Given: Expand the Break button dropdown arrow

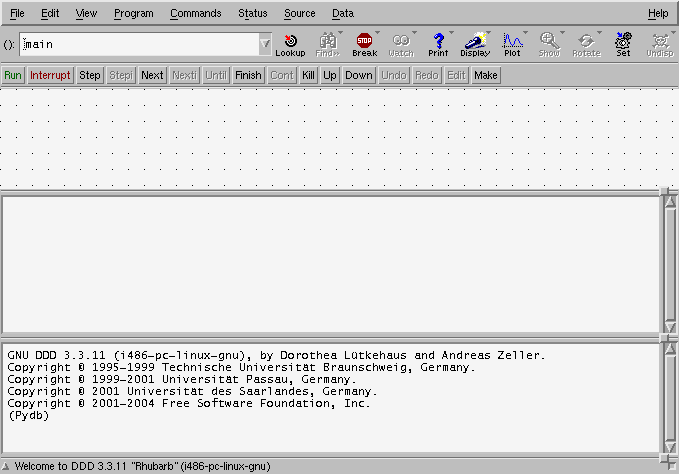Looking at the screenshot, I should [x=377, y=33].
